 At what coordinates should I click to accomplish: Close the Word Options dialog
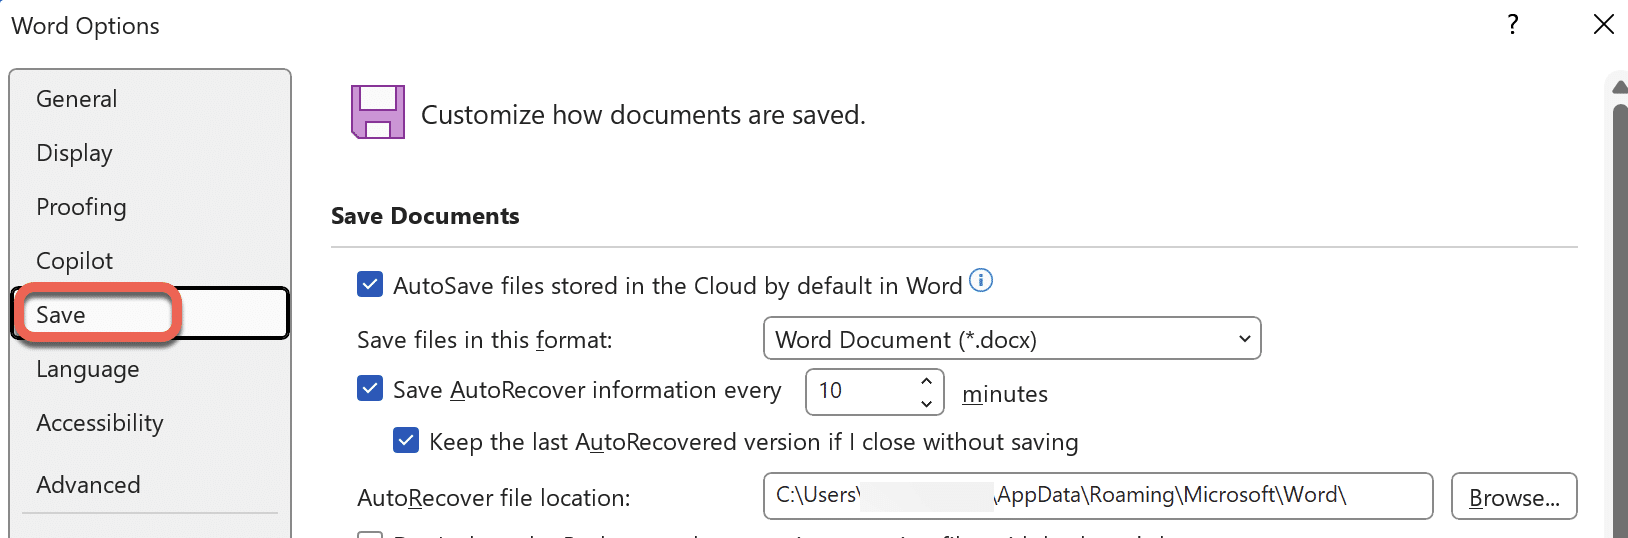click(x=1603, y=25)
